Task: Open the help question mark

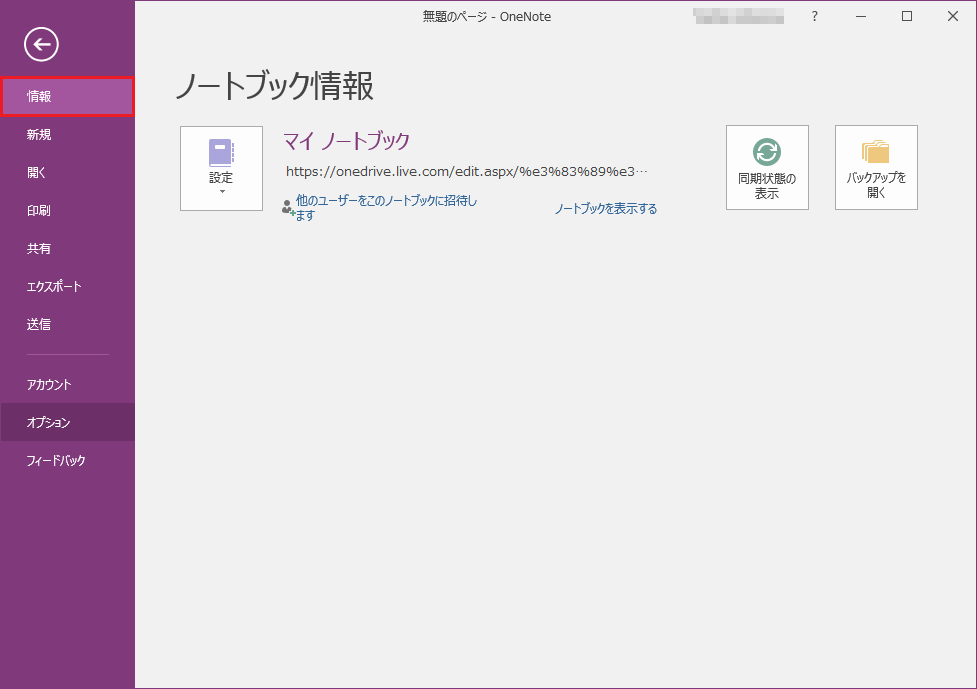Action: tap(814, 16)
